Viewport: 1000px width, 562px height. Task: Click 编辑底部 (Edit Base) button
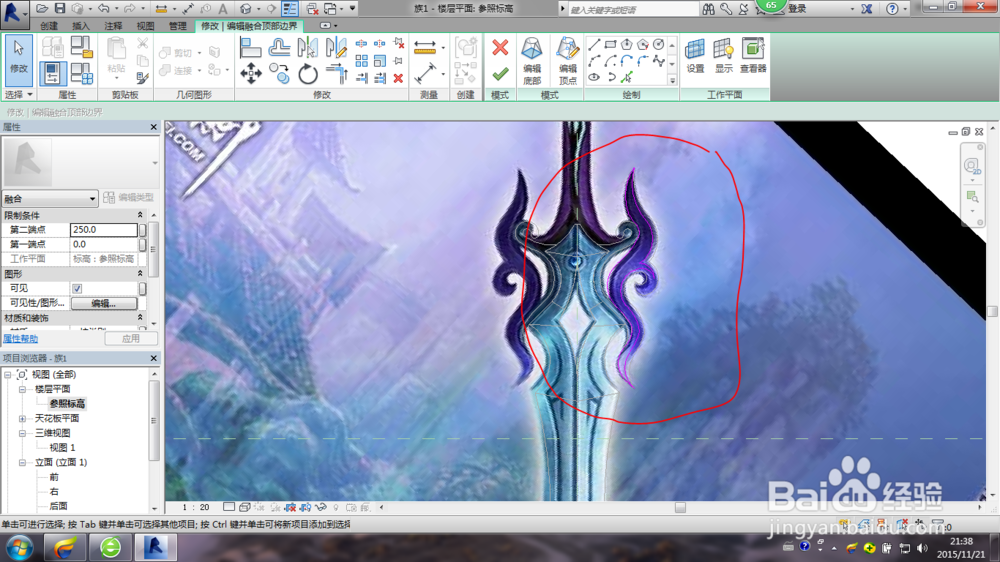click(532, 61)
